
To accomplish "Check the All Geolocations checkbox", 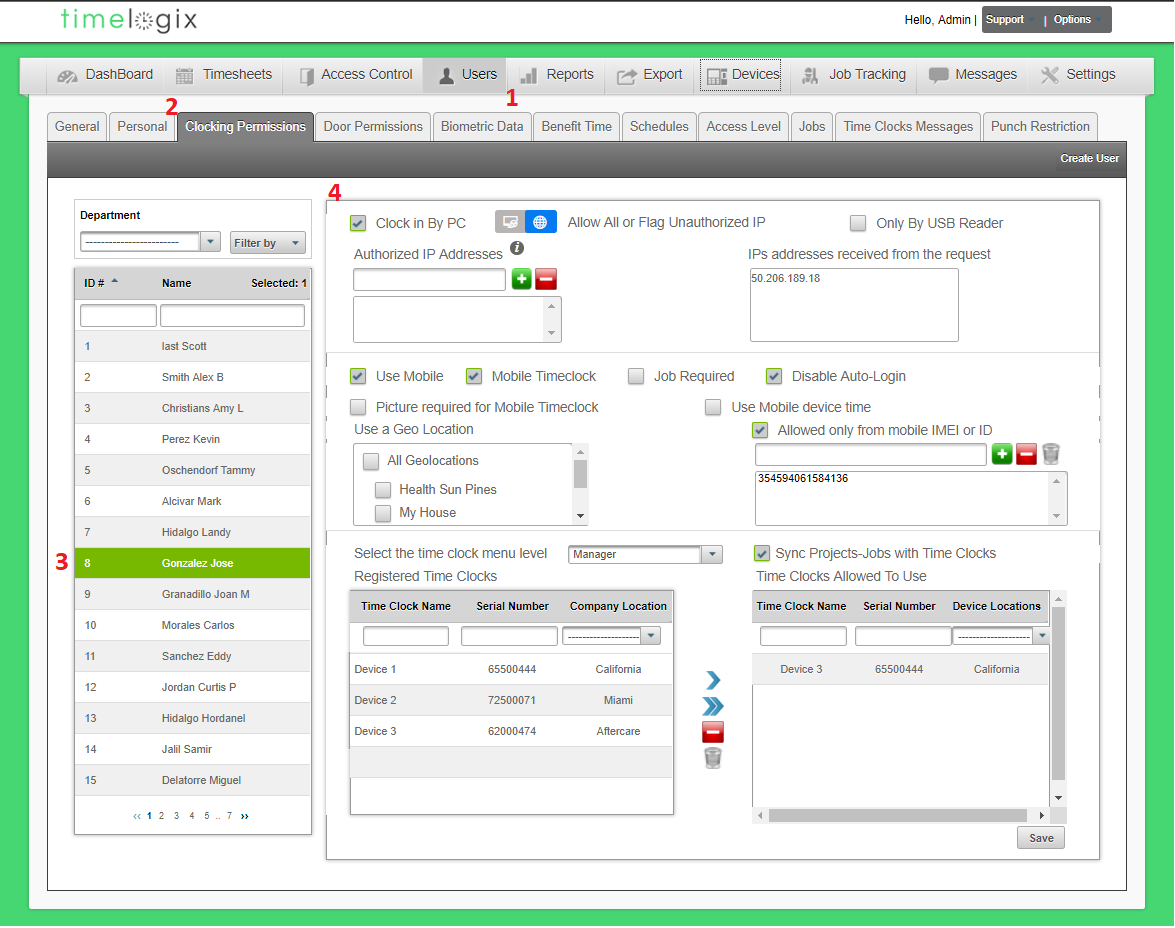I will pos(371,461).
